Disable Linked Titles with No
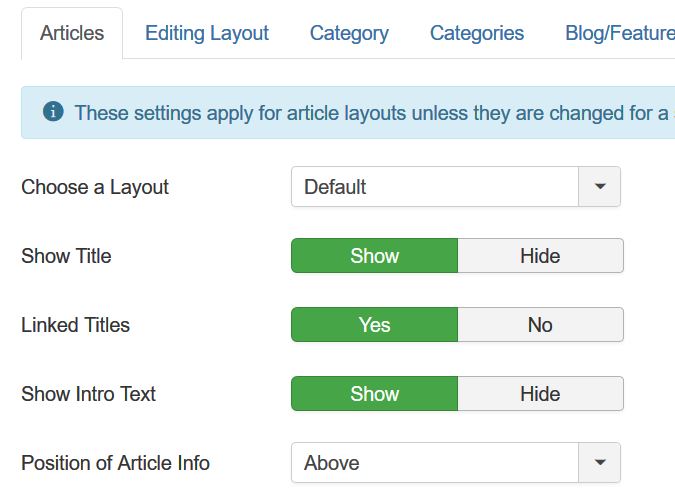 [x=540, y=325]
